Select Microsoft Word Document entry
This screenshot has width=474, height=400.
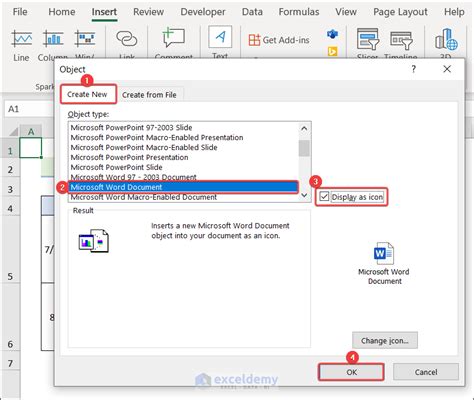click(184, 187)
